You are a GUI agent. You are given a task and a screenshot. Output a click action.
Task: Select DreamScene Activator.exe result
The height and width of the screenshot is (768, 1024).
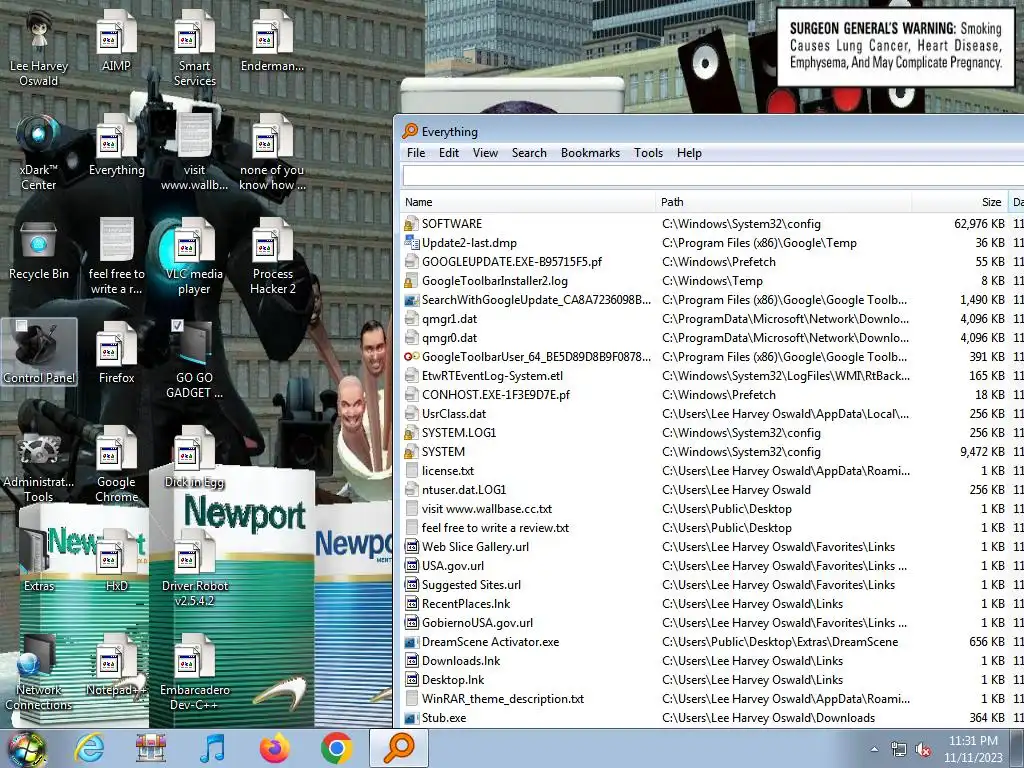(712, 642)
